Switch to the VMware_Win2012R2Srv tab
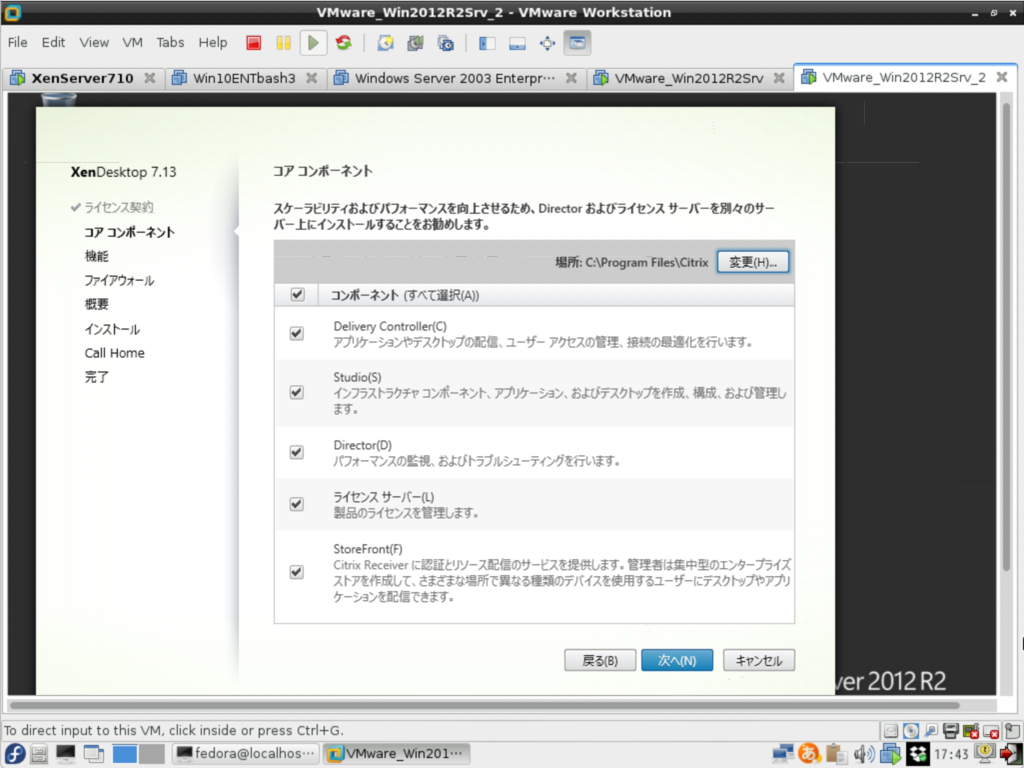The height and width of the screenshot is (768, 1024). click(688, 78)
